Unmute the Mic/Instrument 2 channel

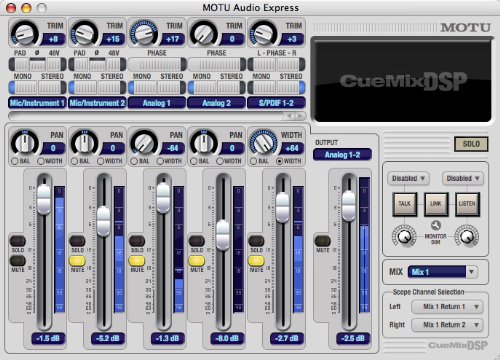click(x=77, y=261)
